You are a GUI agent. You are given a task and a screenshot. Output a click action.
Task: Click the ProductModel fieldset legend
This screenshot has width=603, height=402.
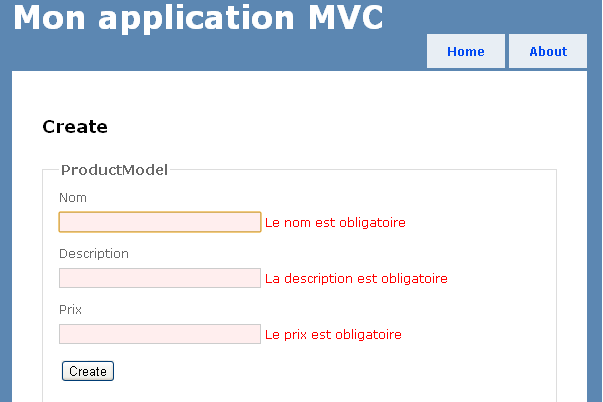(114, 169)
